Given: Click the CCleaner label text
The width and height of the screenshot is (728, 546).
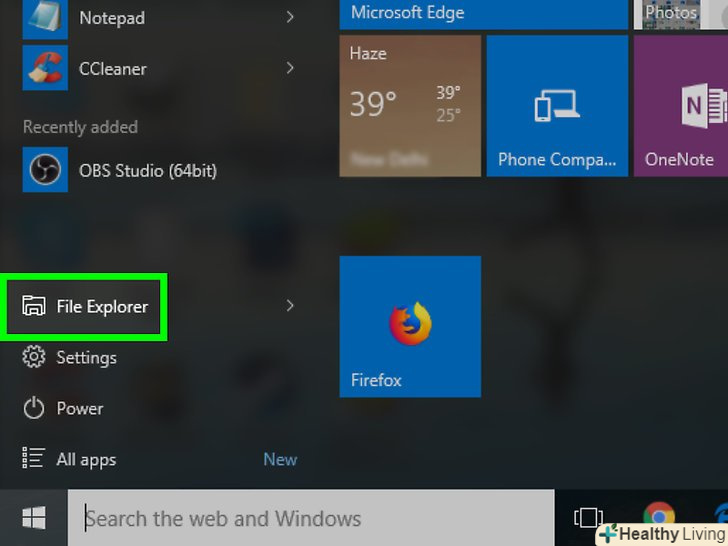Looking at the screenshot, I should tap(113, 69).
